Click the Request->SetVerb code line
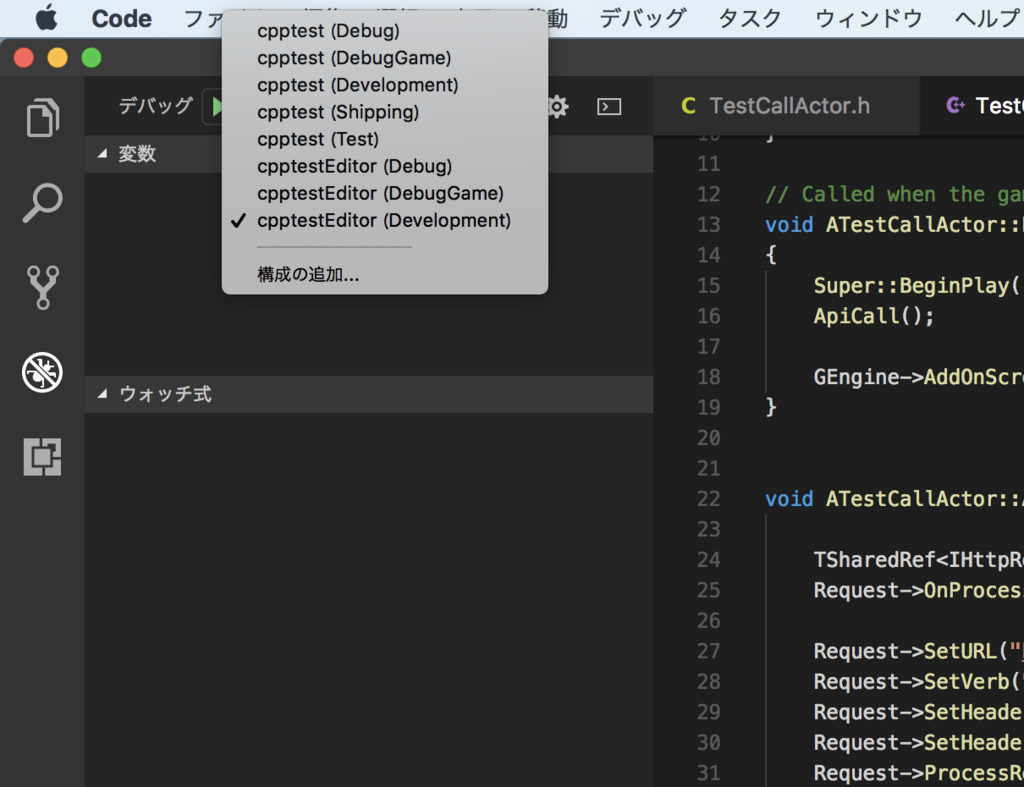Image resolution: width=1024 pixels, height=787 pixels. pos(918,682)
